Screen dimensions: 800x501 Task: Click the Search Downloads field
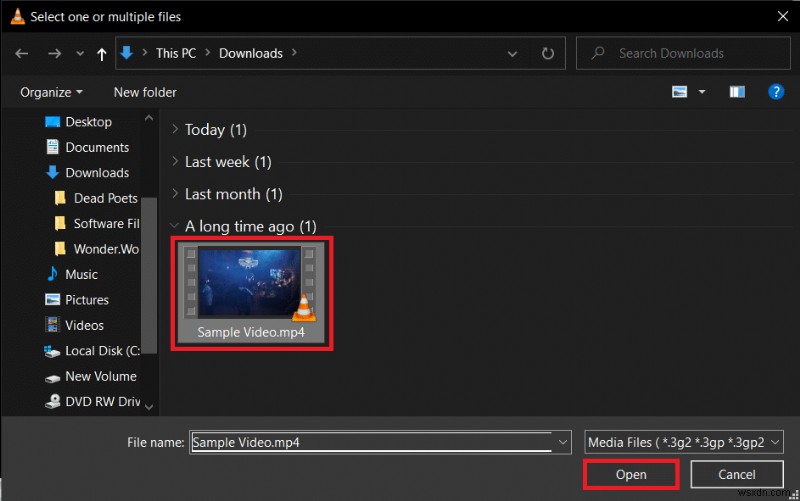(x=683, y=53)
